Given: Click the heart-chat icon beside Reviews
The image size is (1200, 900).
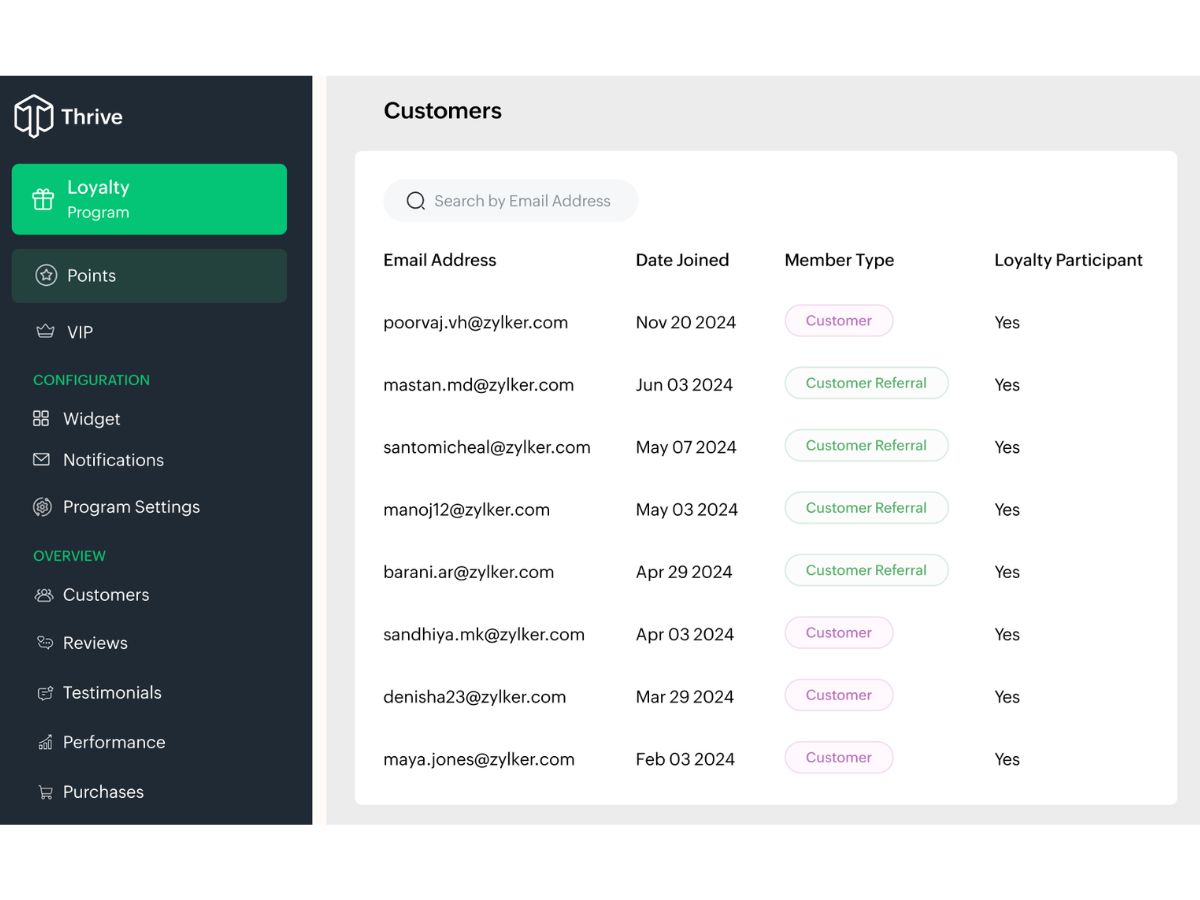Looking at the screenshot, I should (44, 642).
